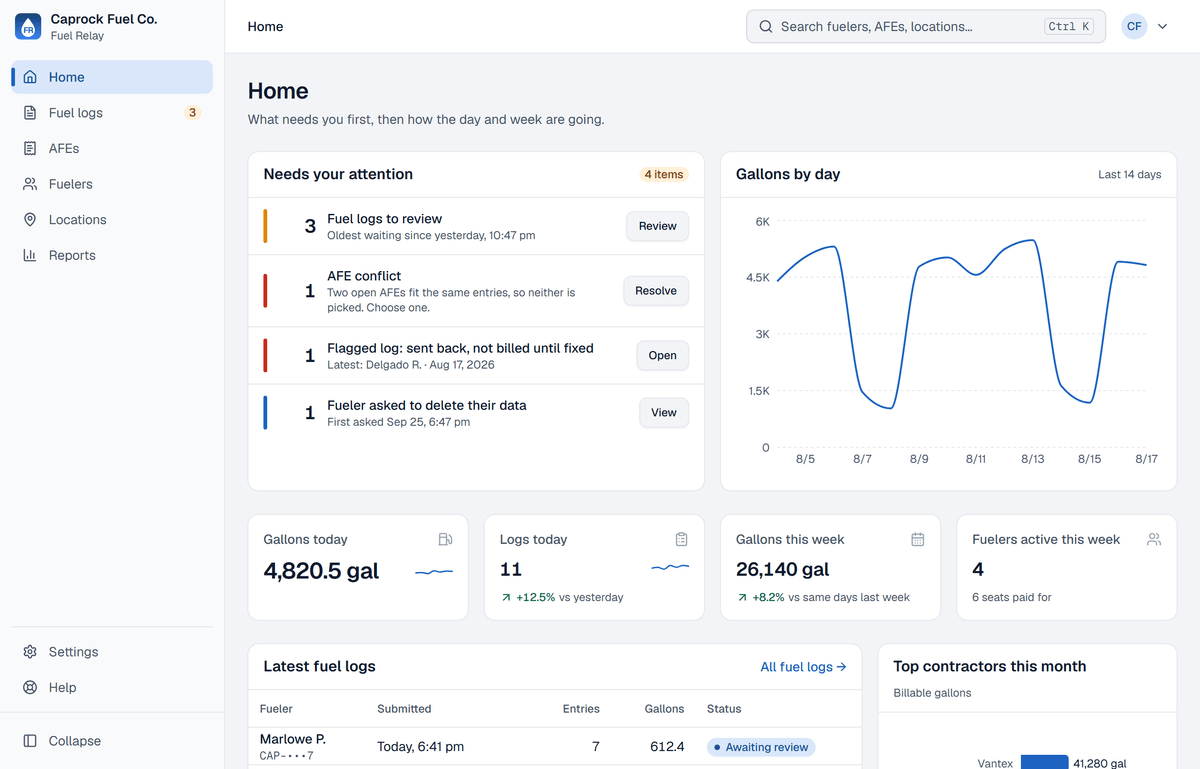The image size is (1200, 769).
Task: Go to AFEs section
Action: click(112, 148)
